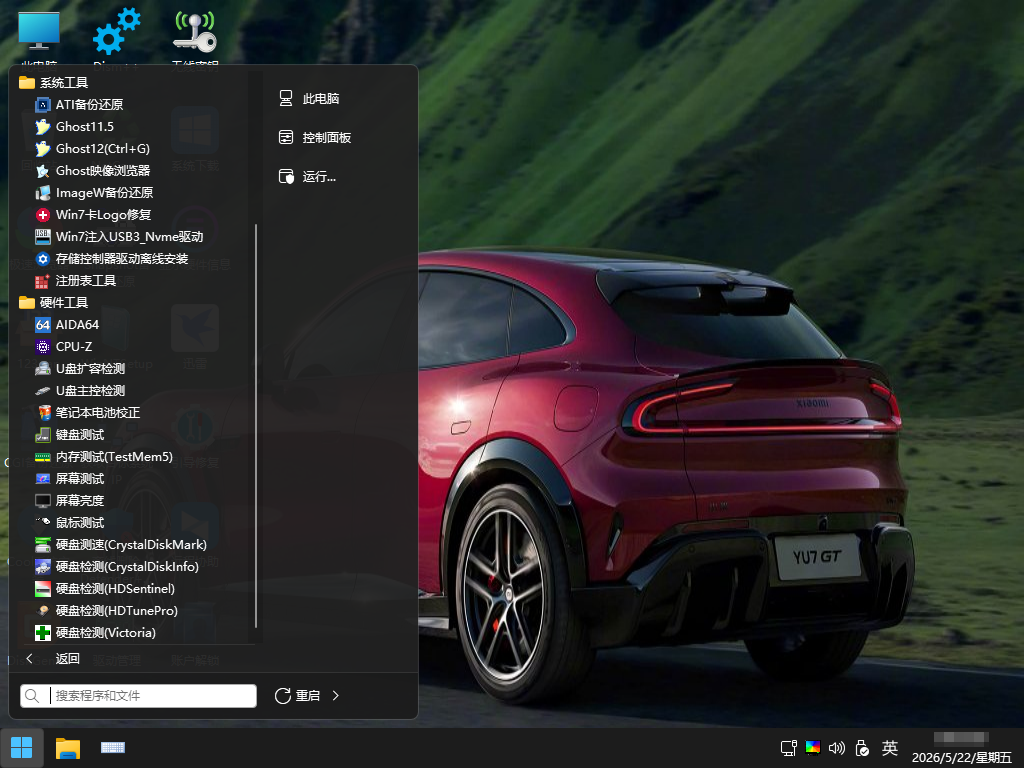The image size is (1024, 768).
Task: Open 屏幕亮度 monitor icon
Action: tap(42, 500)
